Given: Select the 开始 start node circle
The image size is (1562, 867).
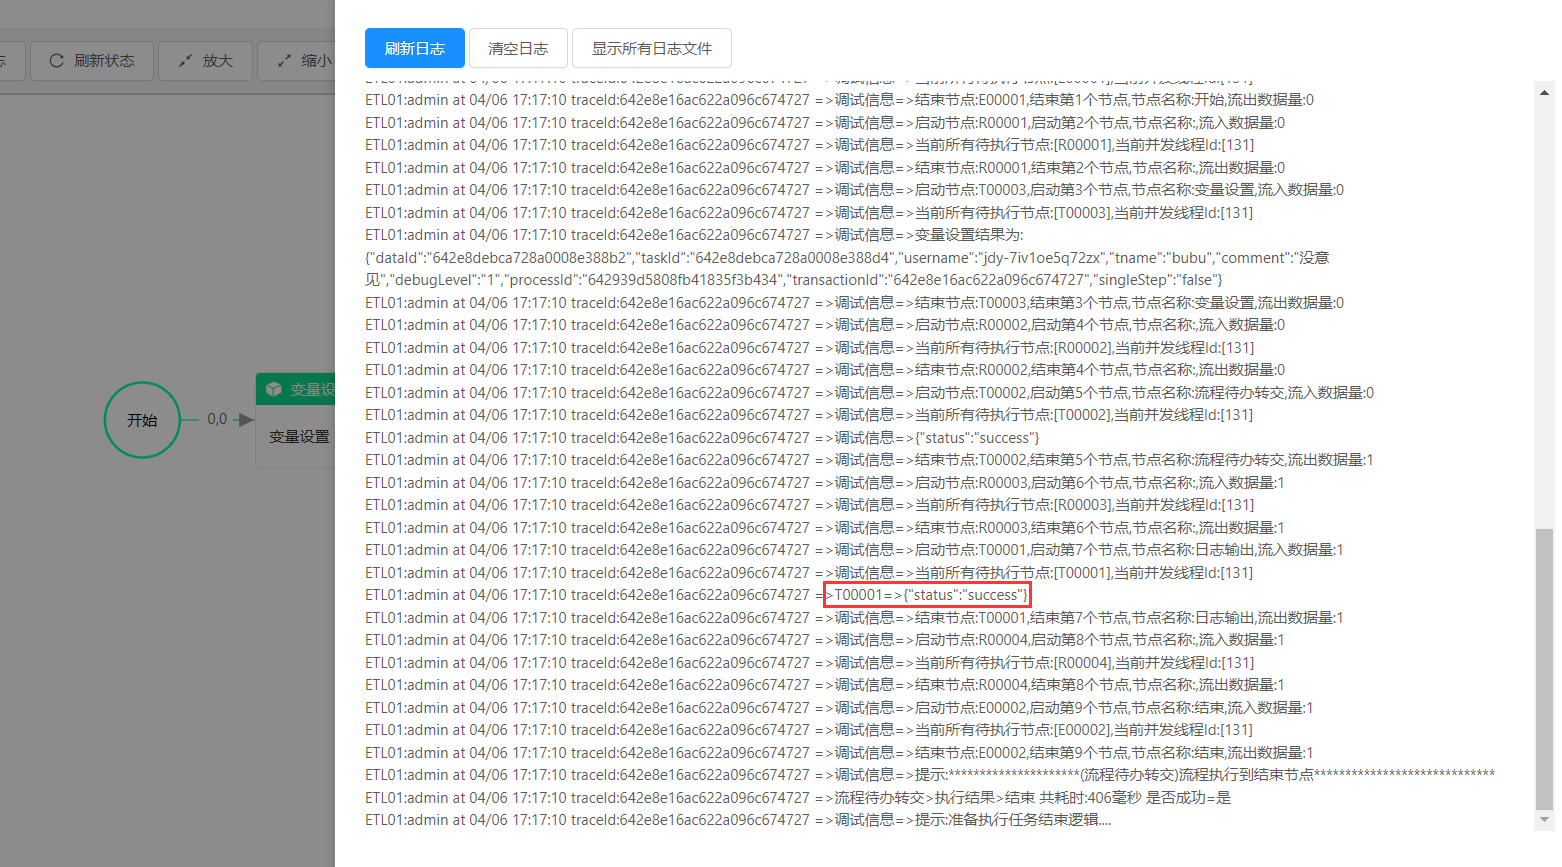Looking at the screenshot, I should (142, 420).
